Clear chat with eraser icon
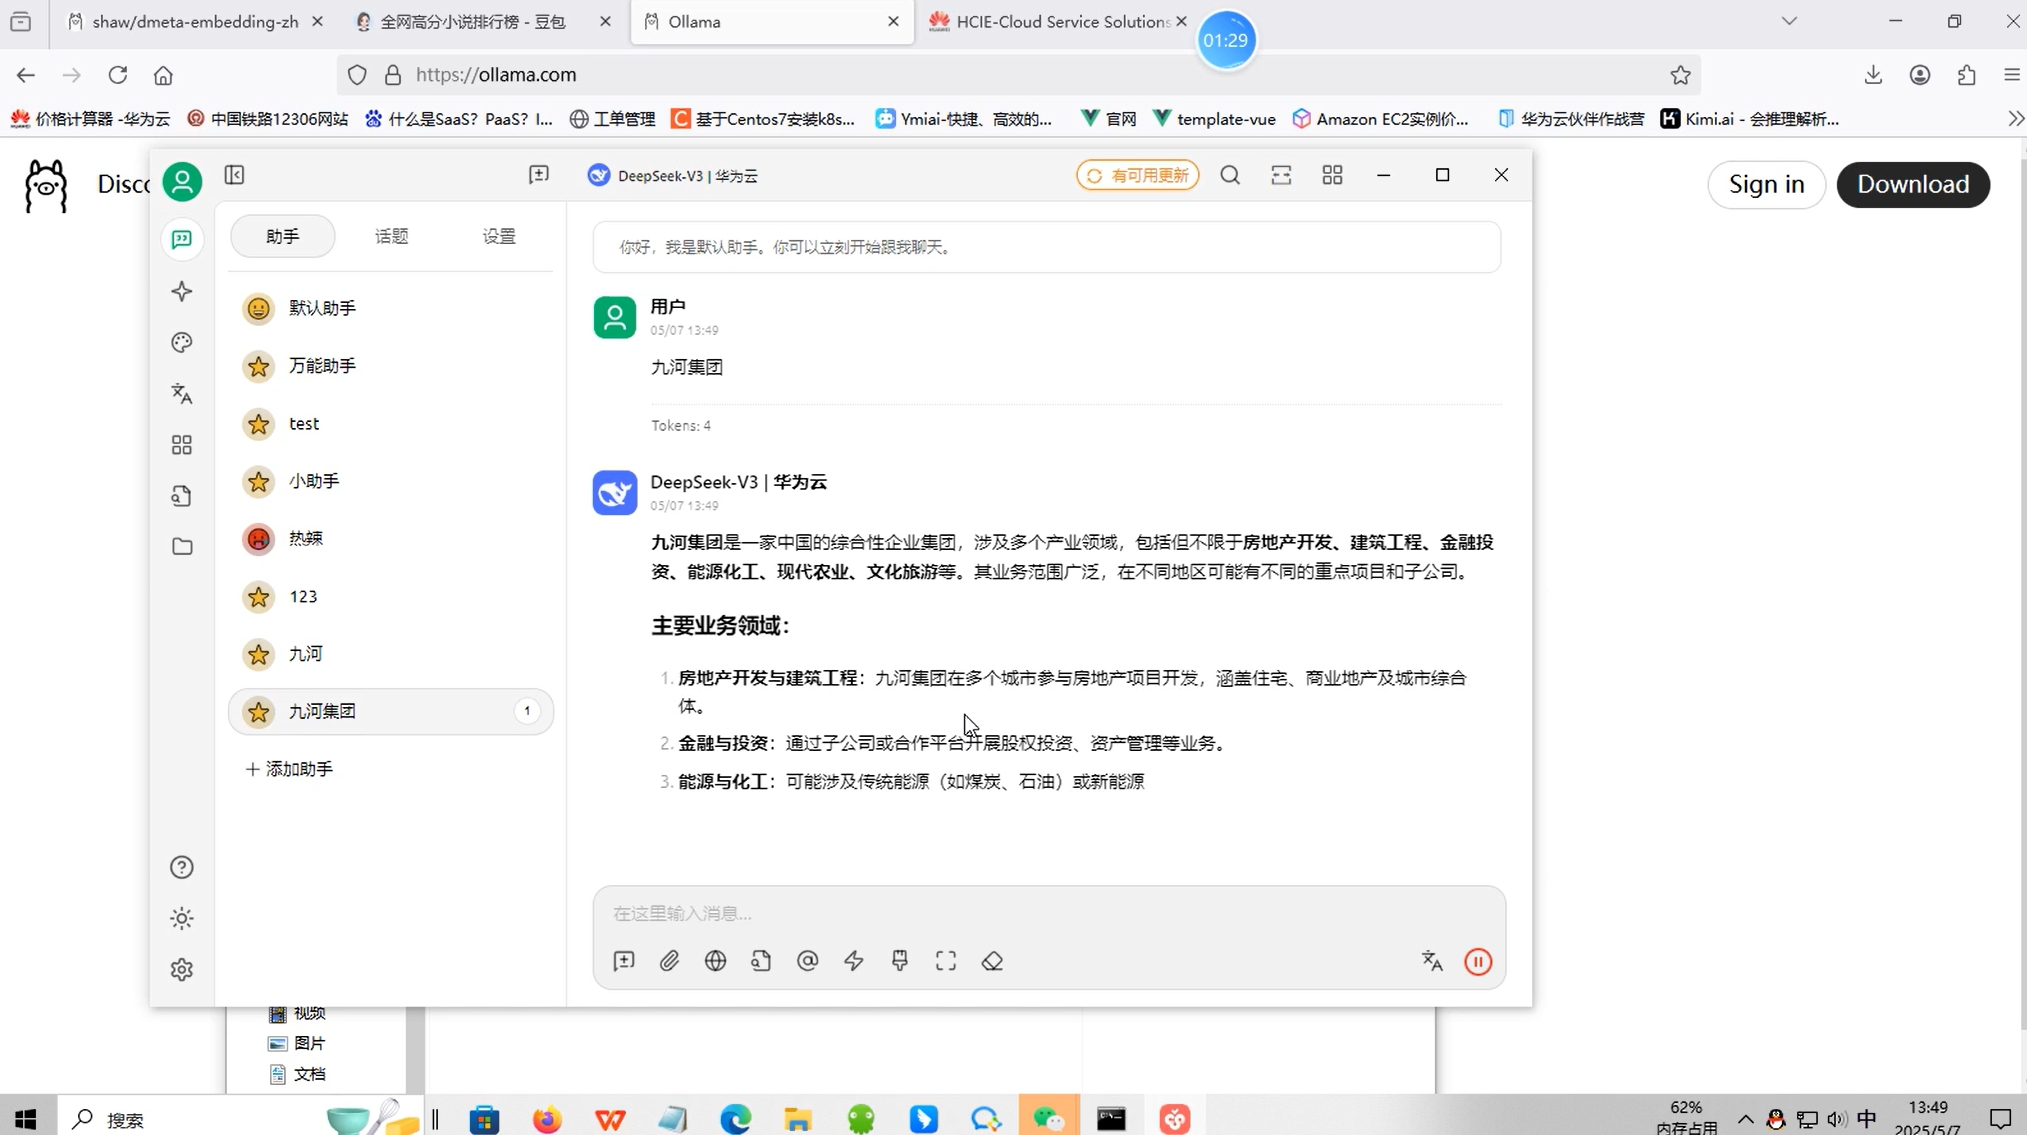This screenshot has width=2027, height=1135. [992, 961]
